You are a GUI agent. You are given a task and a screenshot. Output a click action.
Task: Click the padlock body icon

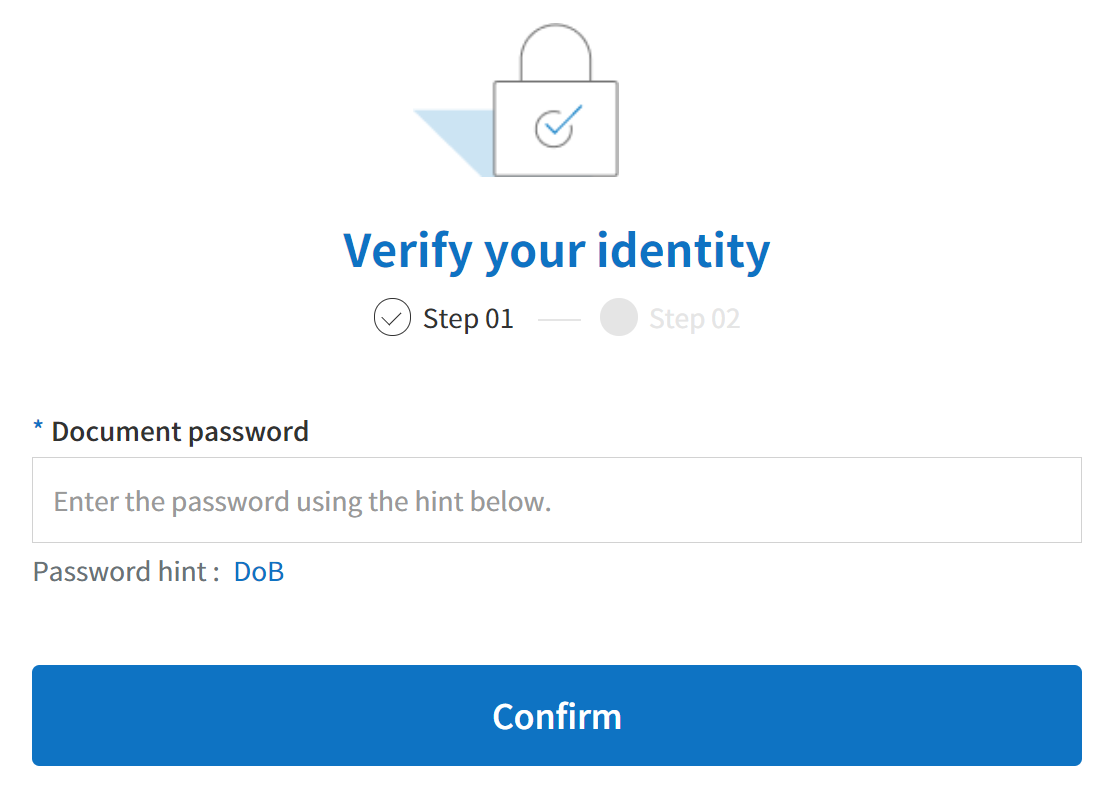(556, 129)
